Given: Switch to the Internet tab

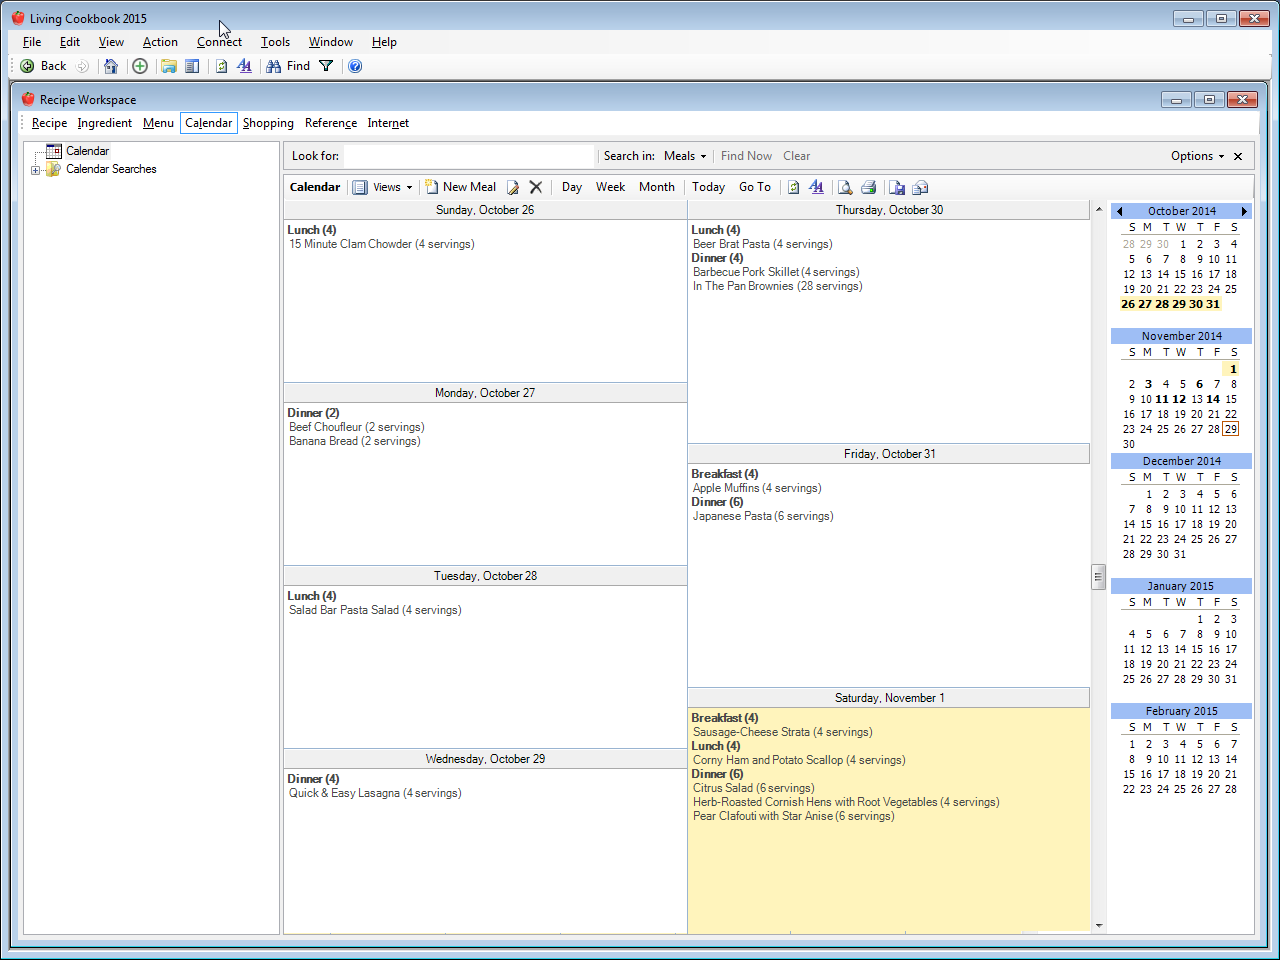Looking at the screenshot, I should pos(388,123).
